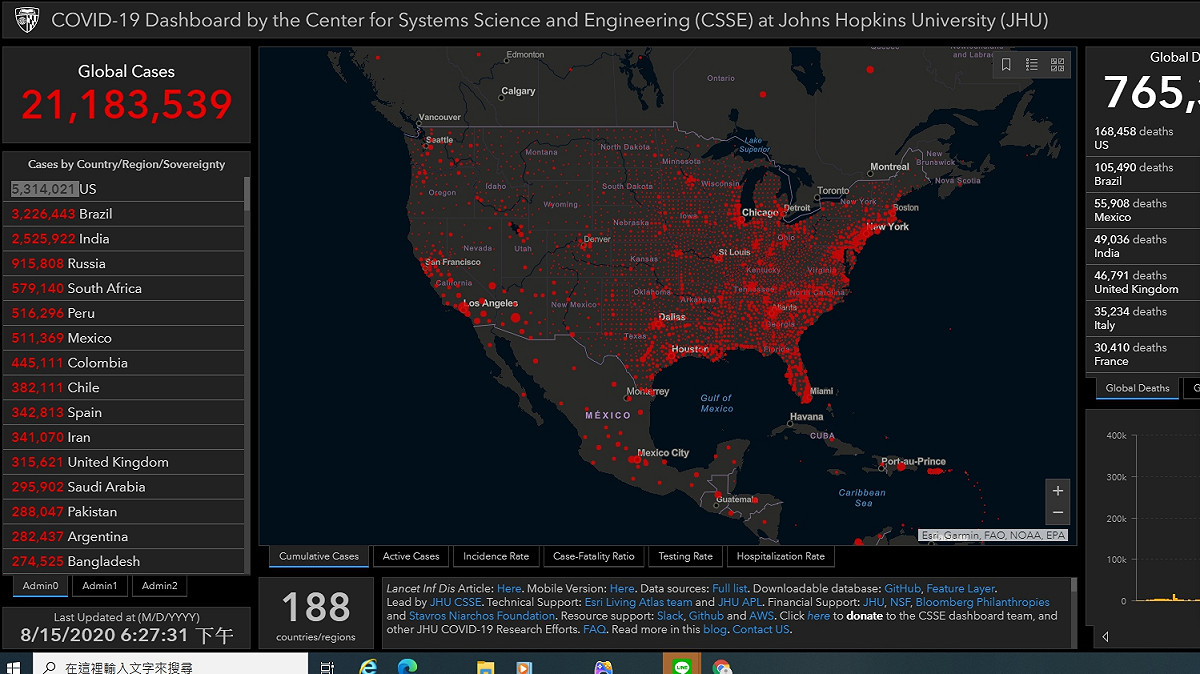The height and width of the screenshot is (674, 1200).
Task: Open the basemap gallery grid icon
Action: [x=1058, y=65]
